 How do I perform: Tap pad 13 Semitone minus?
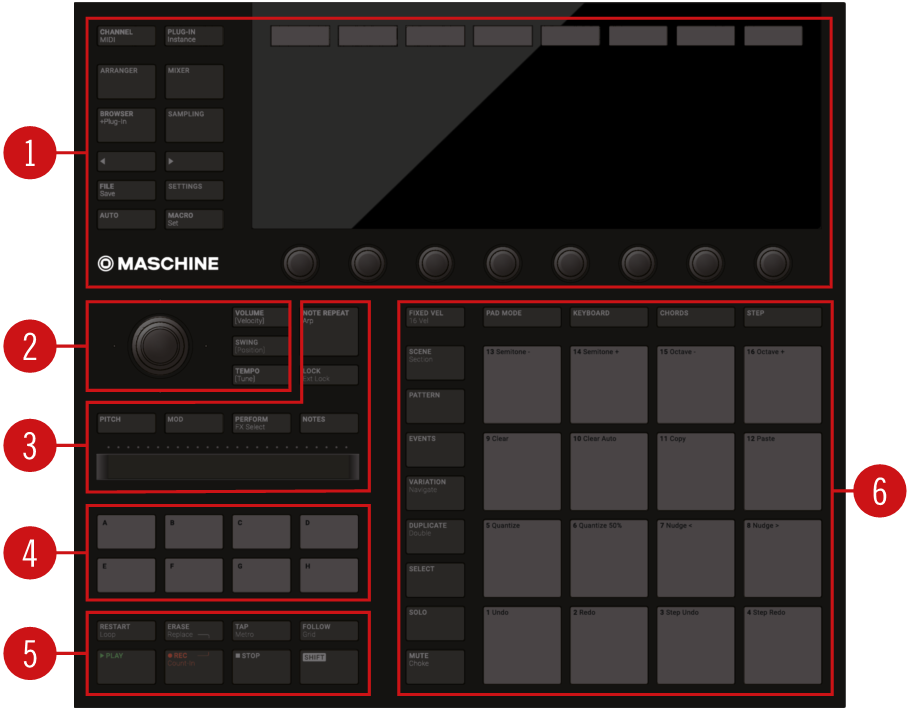pos(522,385)
